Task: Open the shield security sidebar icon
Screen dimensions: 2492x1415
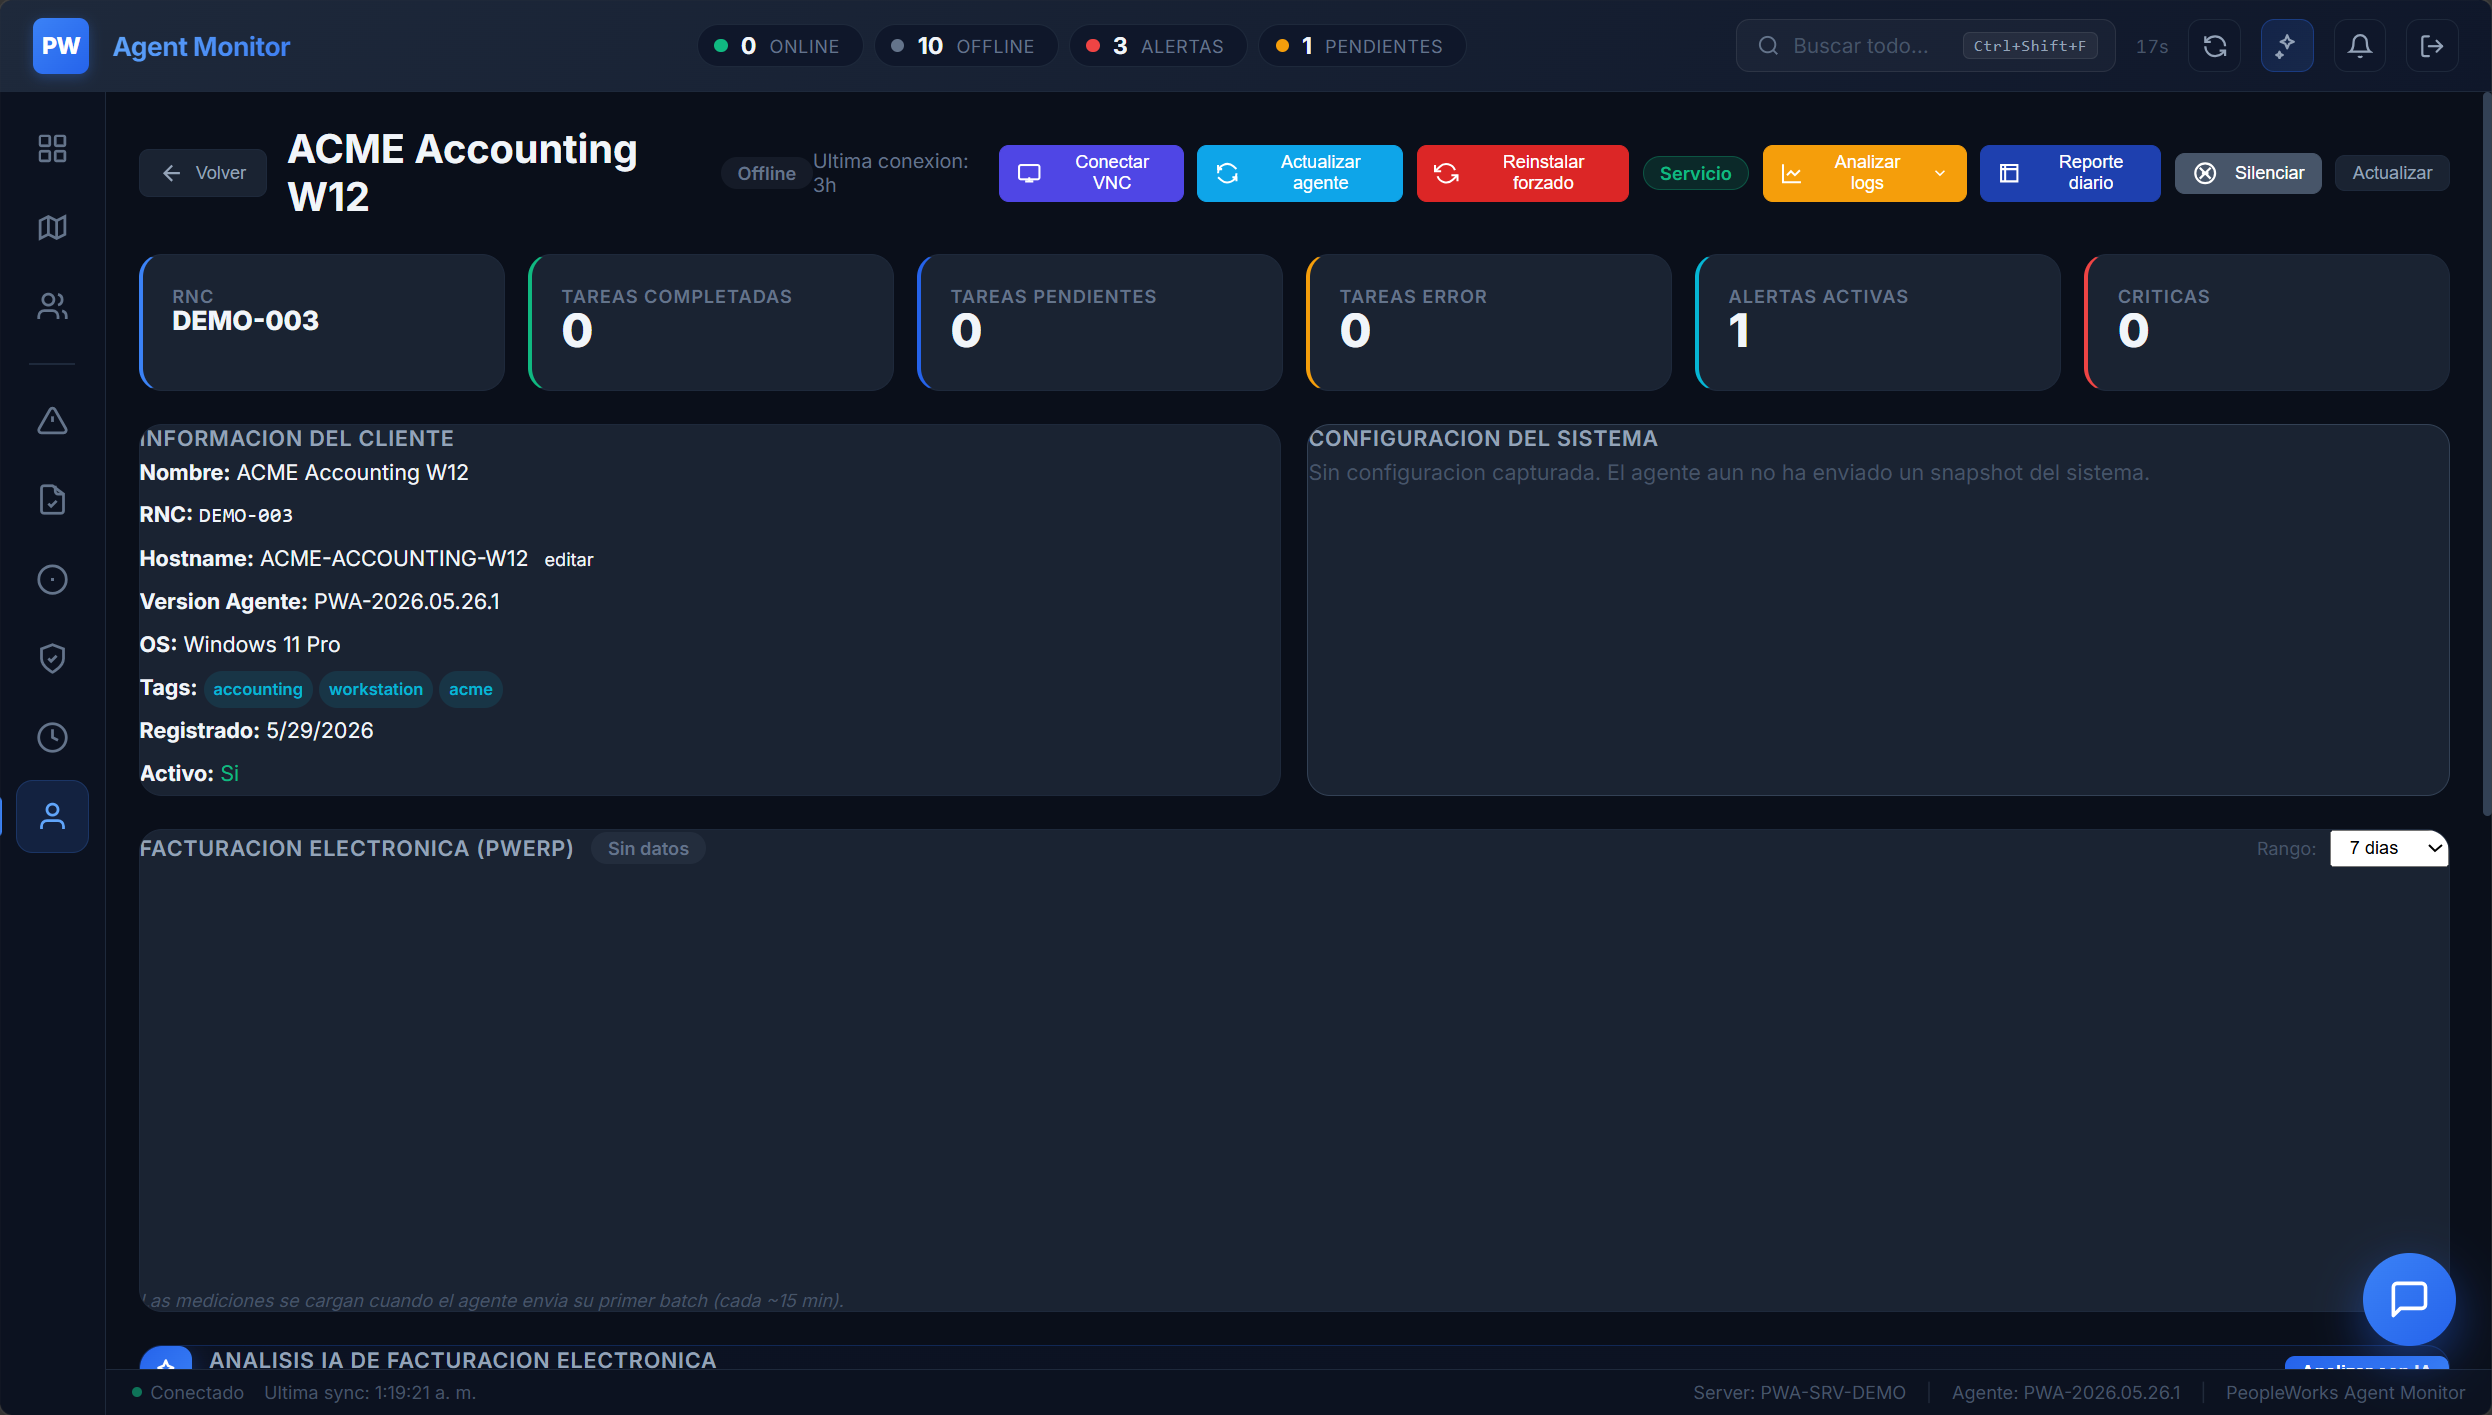Action: (x=52, y=658)
